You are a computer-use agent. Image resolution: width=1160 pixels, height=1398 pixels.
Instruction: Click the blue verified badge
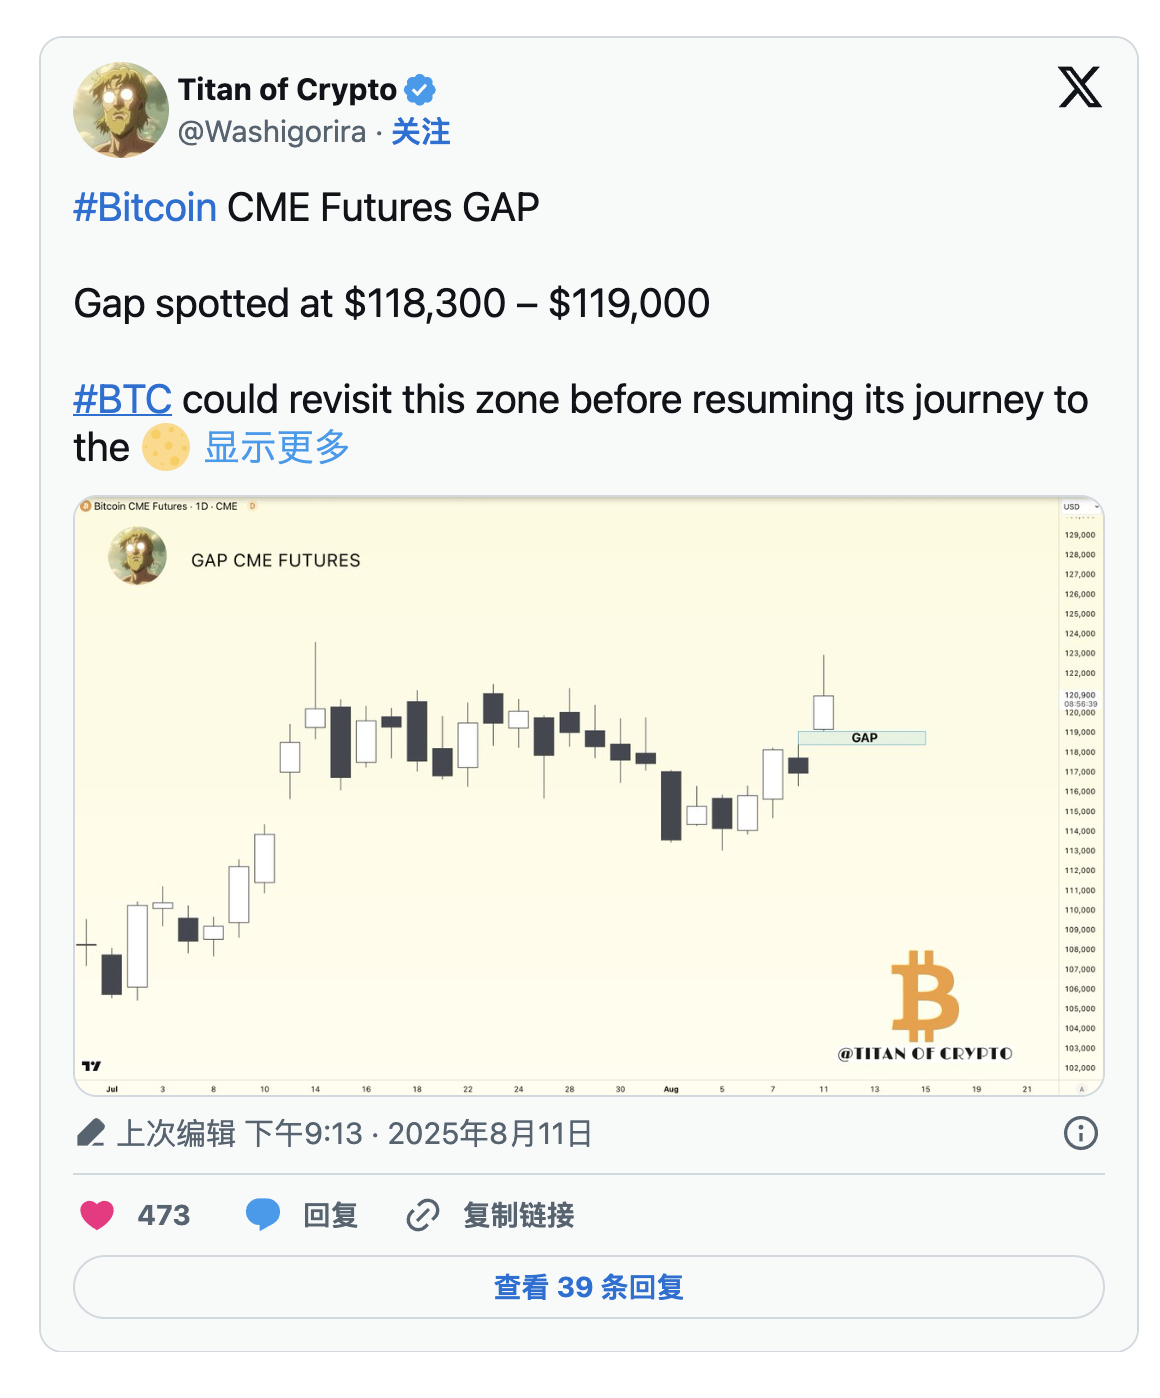(420, 90)
